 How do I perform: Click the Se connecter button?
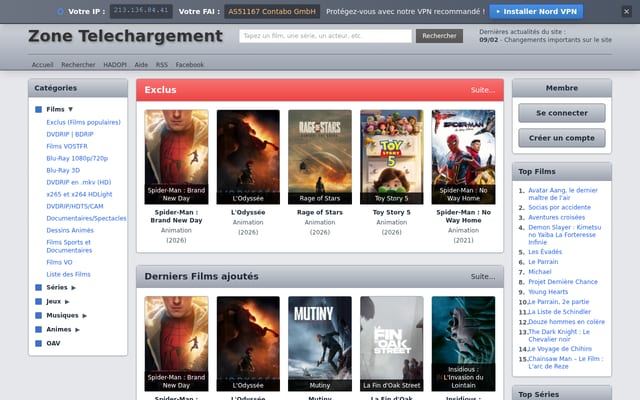(562, 113)
